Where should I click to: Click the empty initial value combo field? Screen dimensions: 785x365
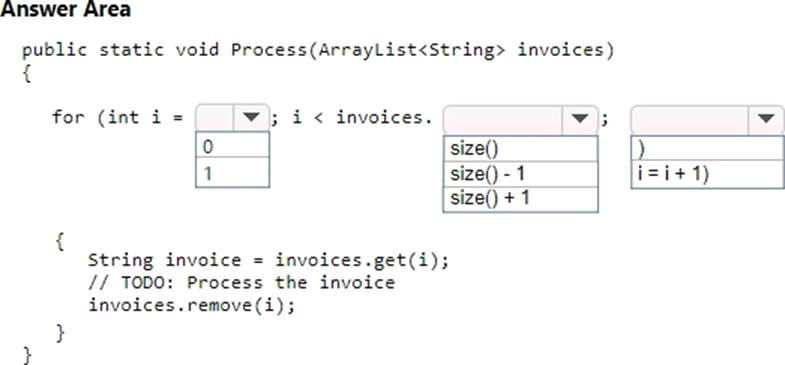(215, 118)
